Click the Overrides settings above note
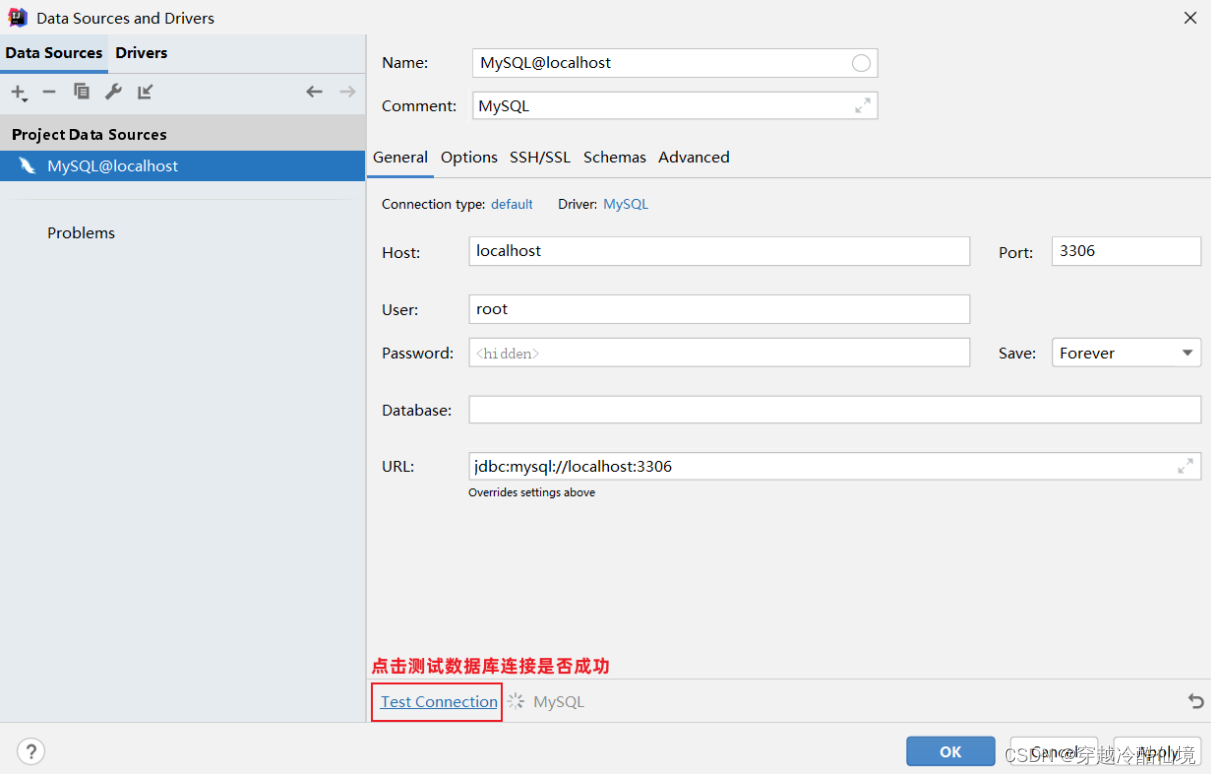This screenshot has height=774, width=1211. 532,492
